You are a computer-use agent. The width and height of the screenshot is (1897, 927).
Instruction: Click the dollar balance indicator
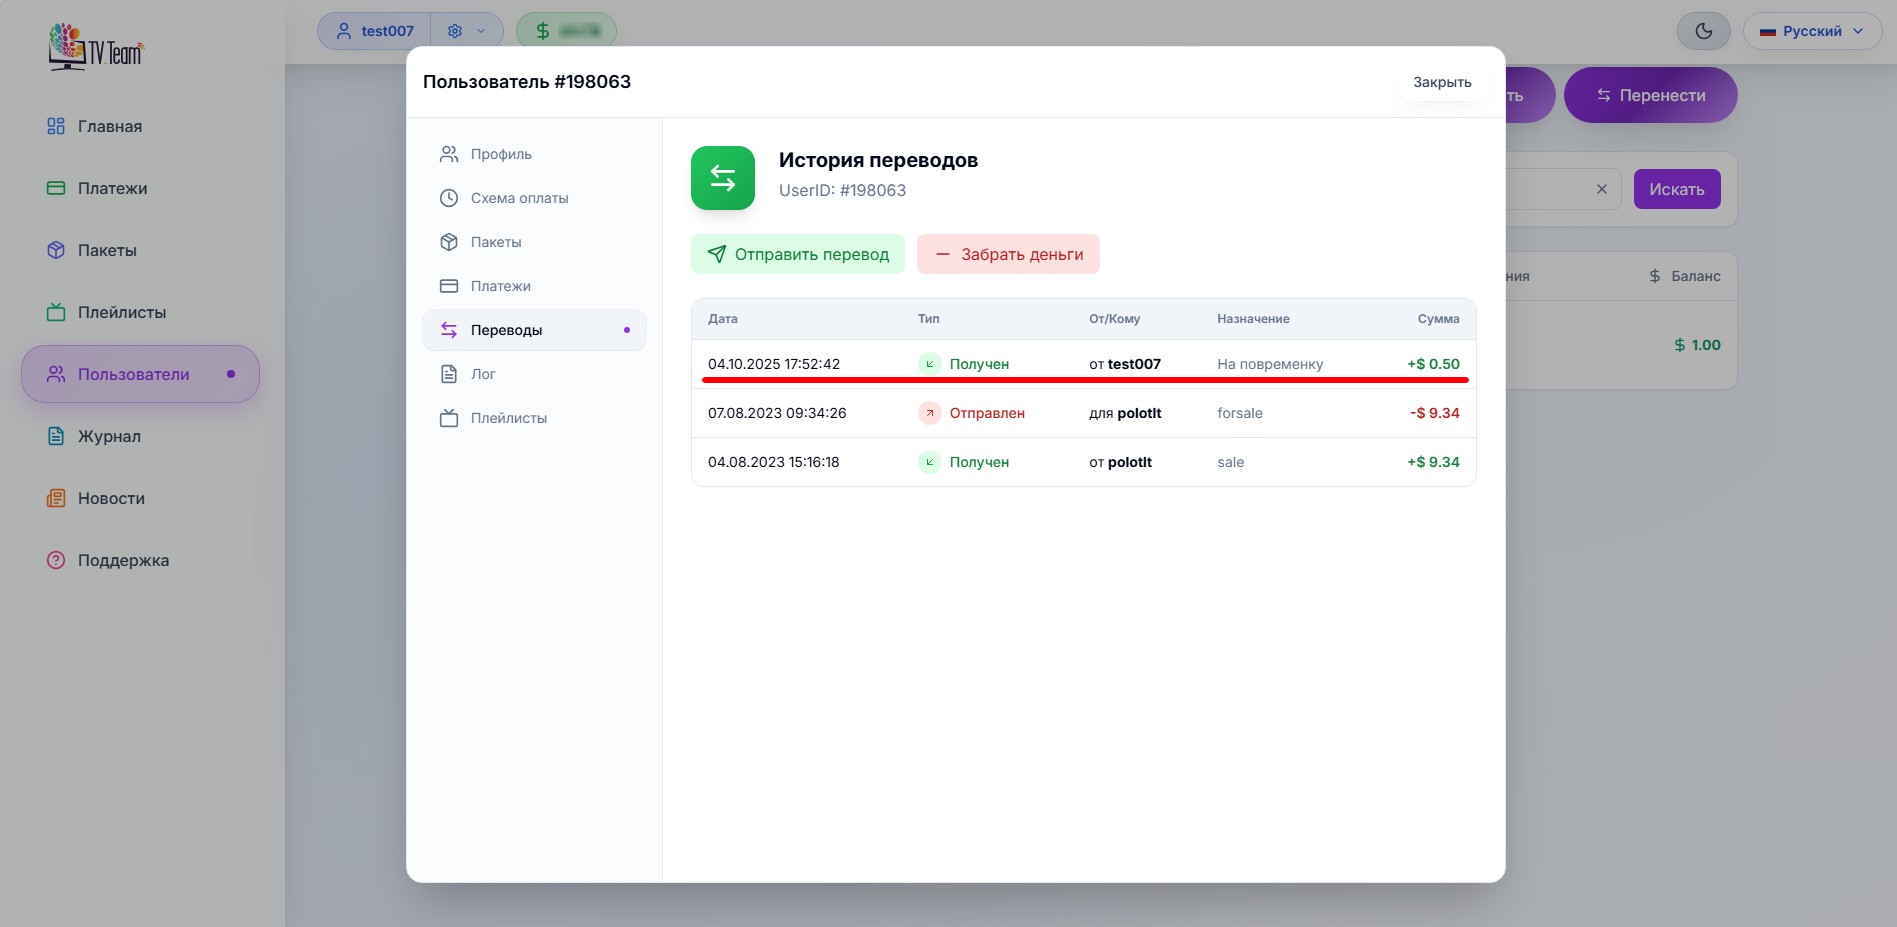point(566,31)
